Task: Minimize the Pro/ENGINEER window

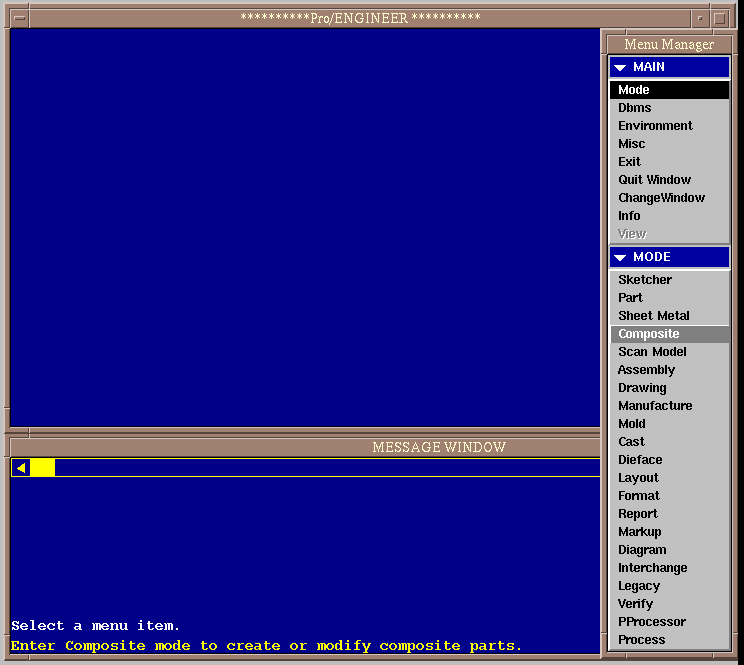Action: (699, 18)
